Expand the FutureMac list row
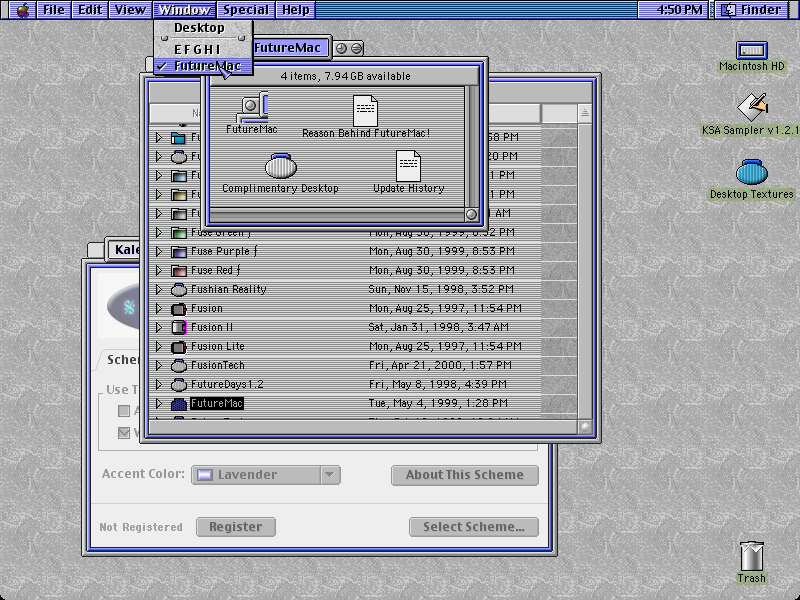The height and width of the screenshot is (600, 800). 159,404
